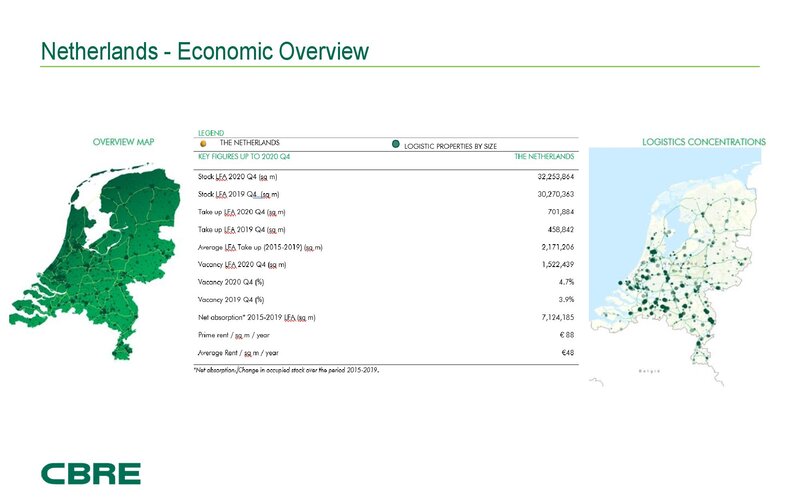800x504 pixels.
Task: Click the OVERVIEW MAP heading
Action: (123, 142)
